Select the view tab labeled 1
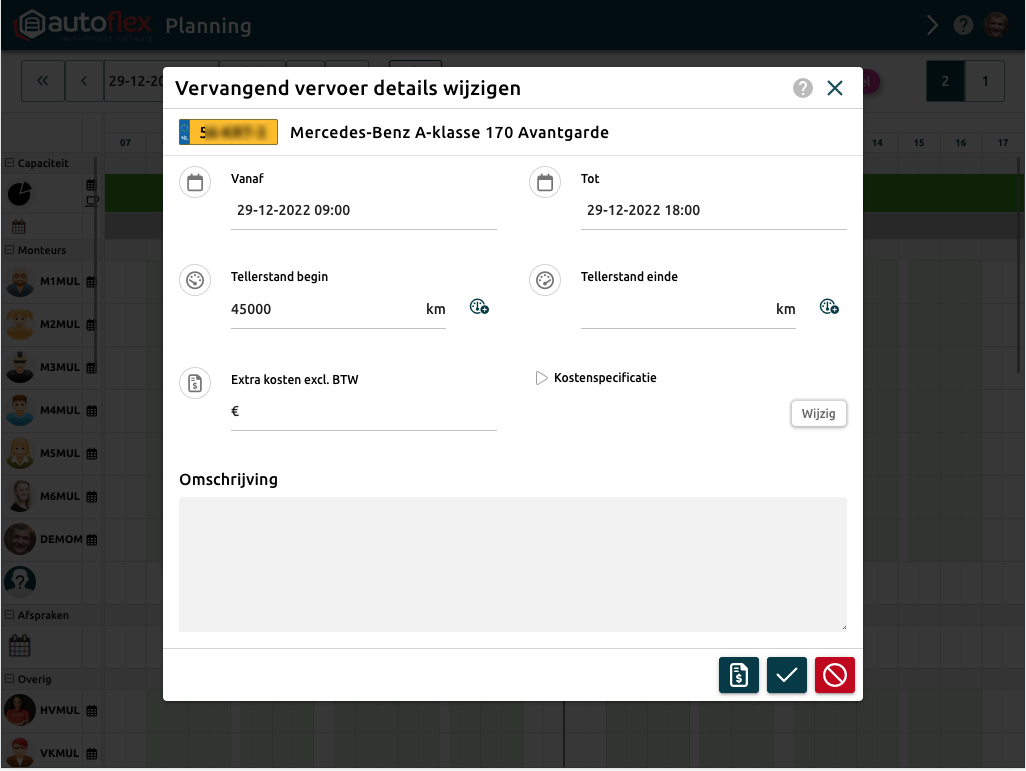The width and height of the screenshot is (1026, 771). pyautogui.click(x=985, y=81)
